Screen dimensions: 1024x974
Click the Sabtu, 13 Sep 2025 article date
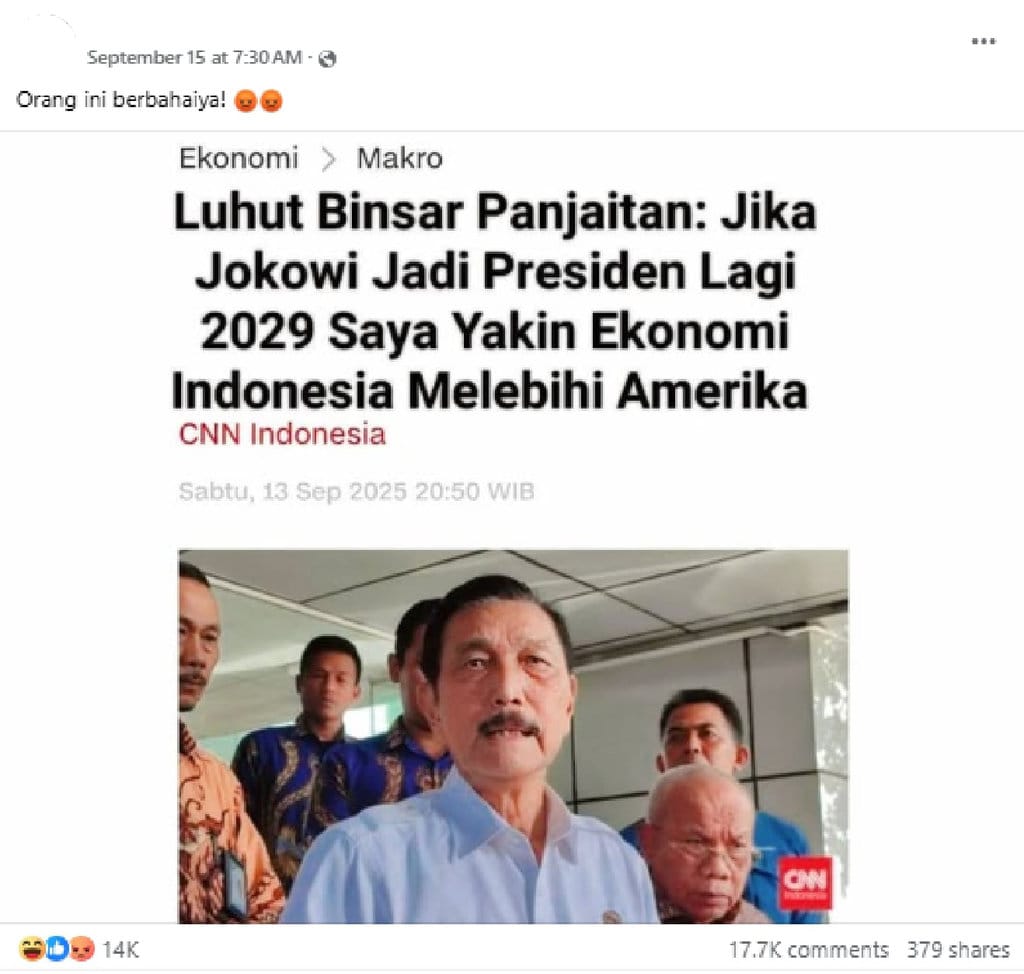click(357, 491)
